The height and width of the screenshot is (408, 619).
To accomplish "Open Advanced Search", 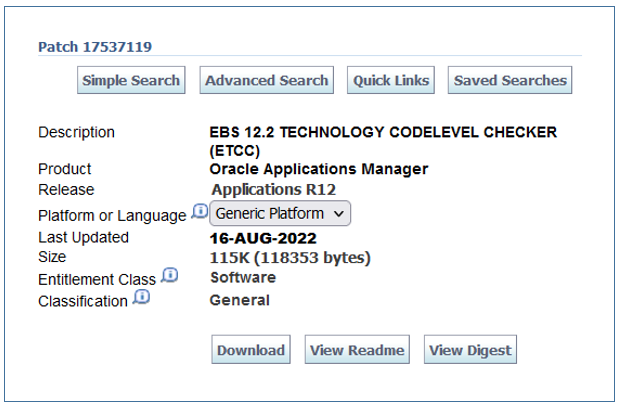I will click(x=266, y=81).
